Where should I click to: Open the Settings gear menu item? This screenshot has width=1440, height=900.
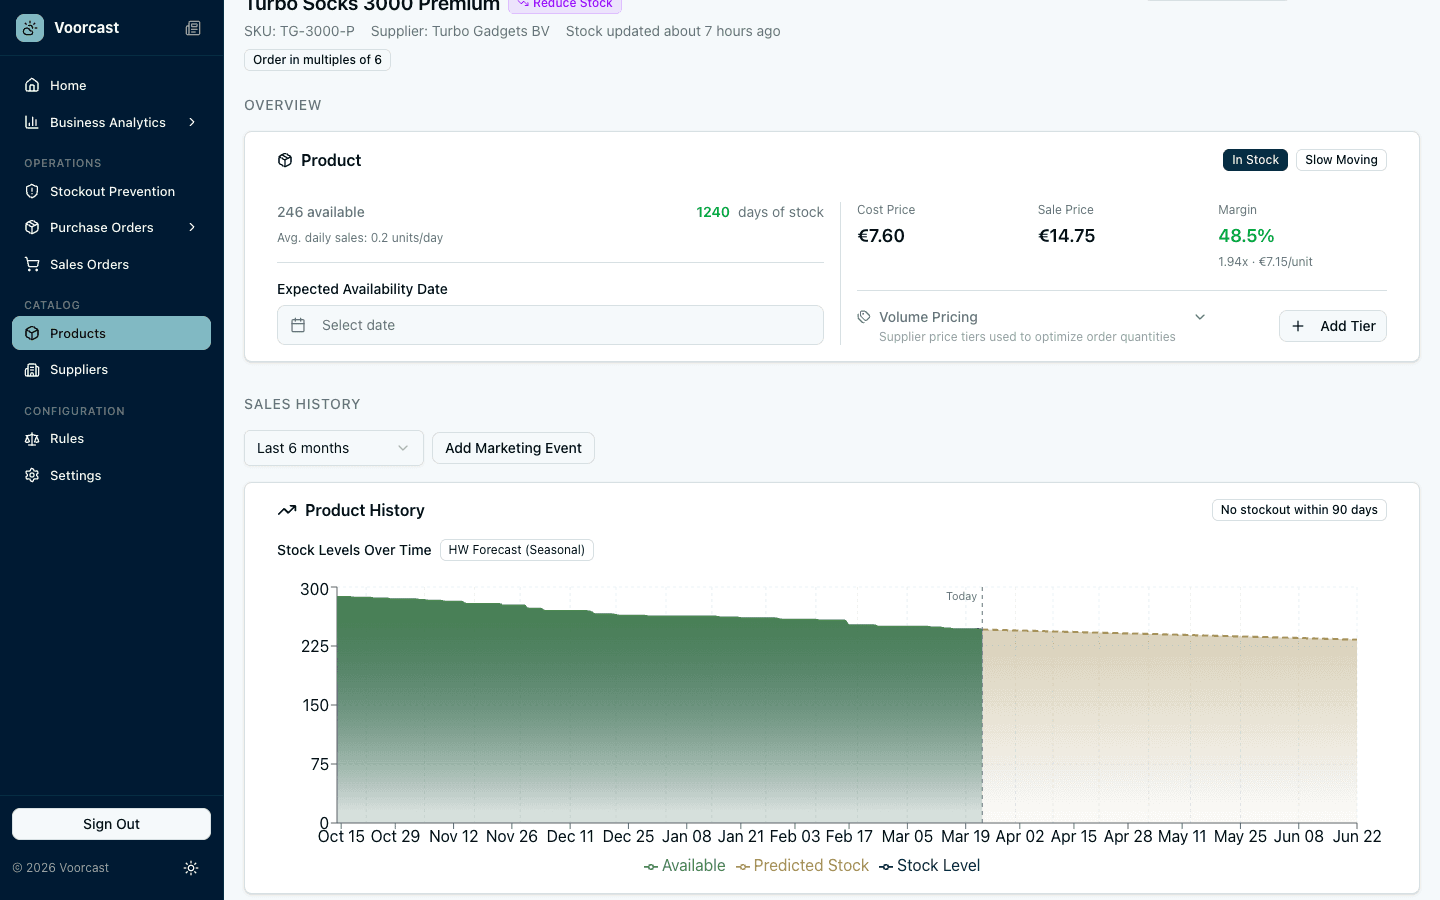coord(75,475)
